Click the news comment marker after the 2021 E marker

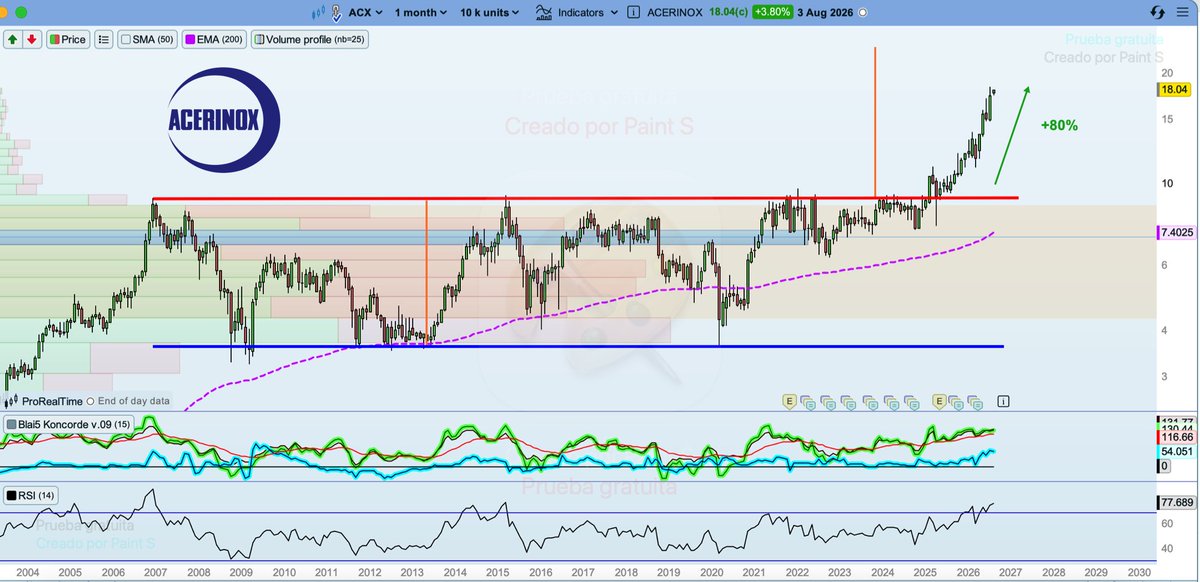click(x=808, y=401)
